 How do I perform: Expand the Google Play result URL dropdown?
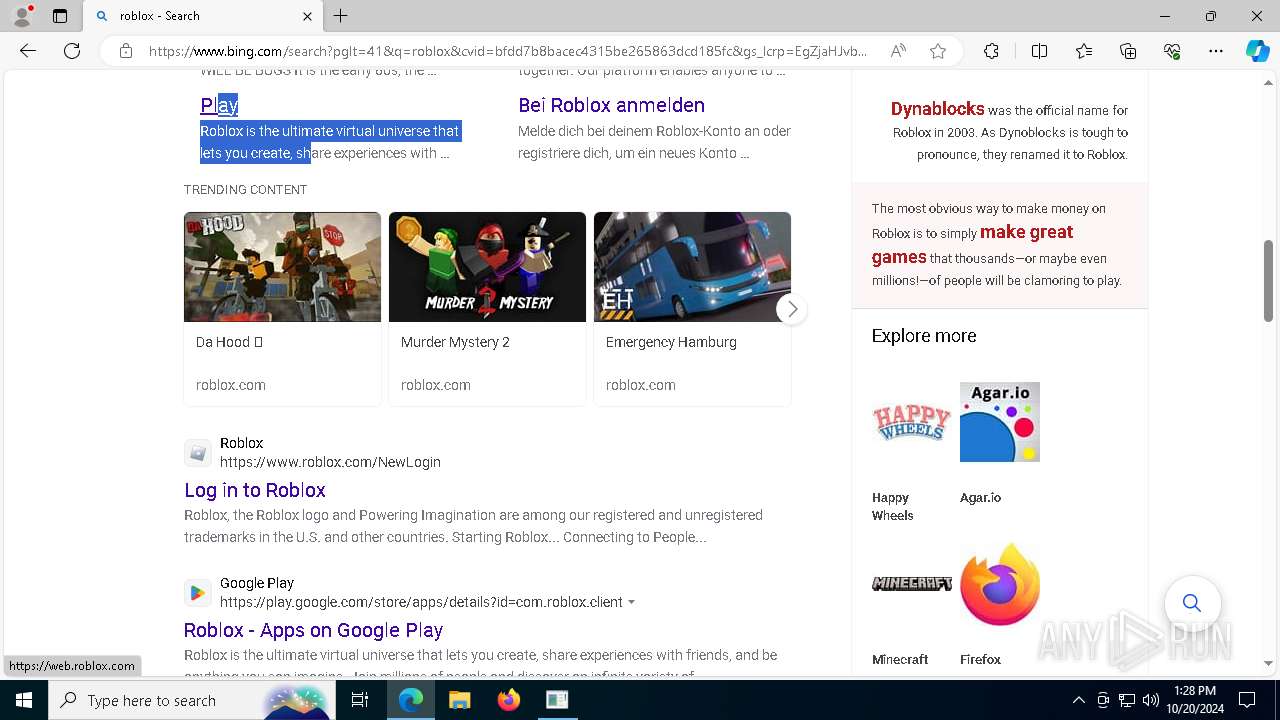coord(631,602)
